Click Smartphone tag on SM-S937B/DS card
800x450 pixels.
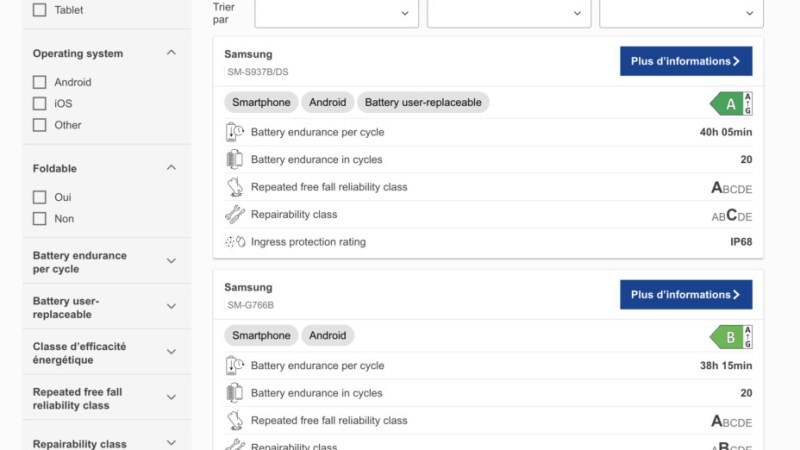(x=261, y=103)
